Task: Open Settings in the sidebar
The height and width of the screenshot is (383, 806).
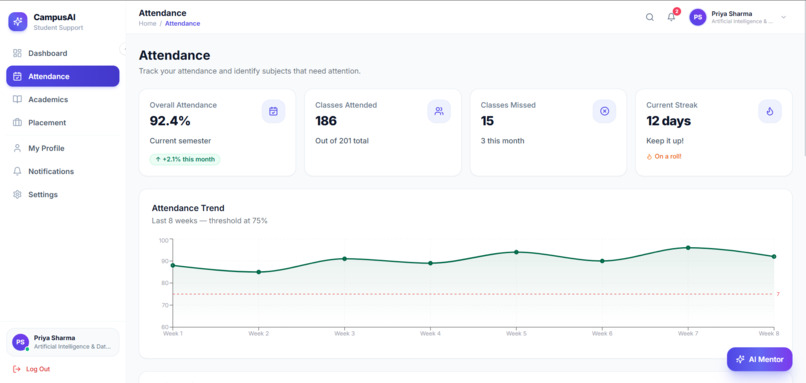Action: 63,194
